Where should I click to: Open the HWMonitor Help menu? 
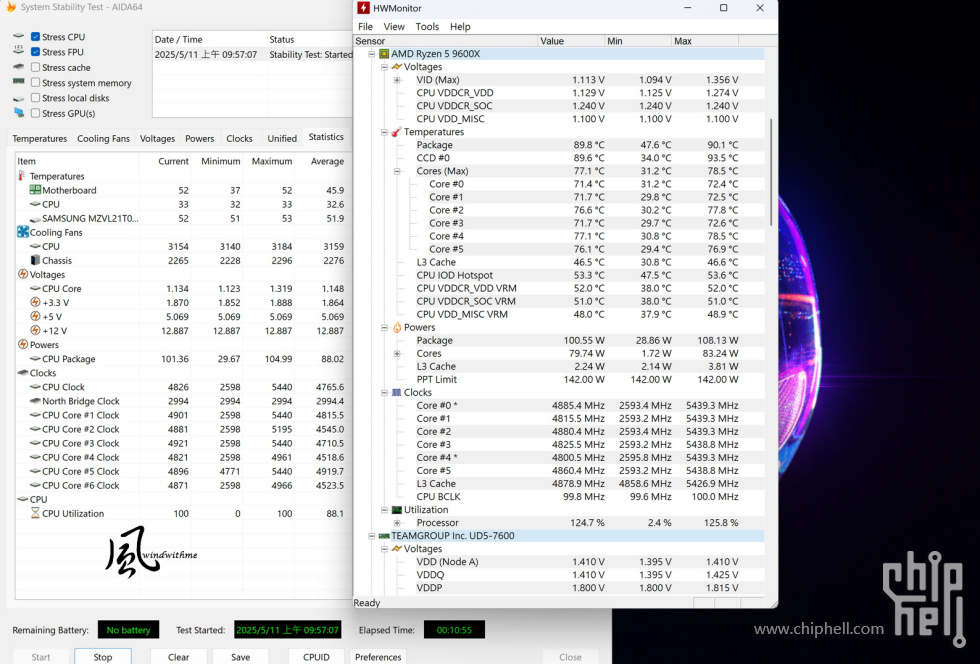pos(460,26)
